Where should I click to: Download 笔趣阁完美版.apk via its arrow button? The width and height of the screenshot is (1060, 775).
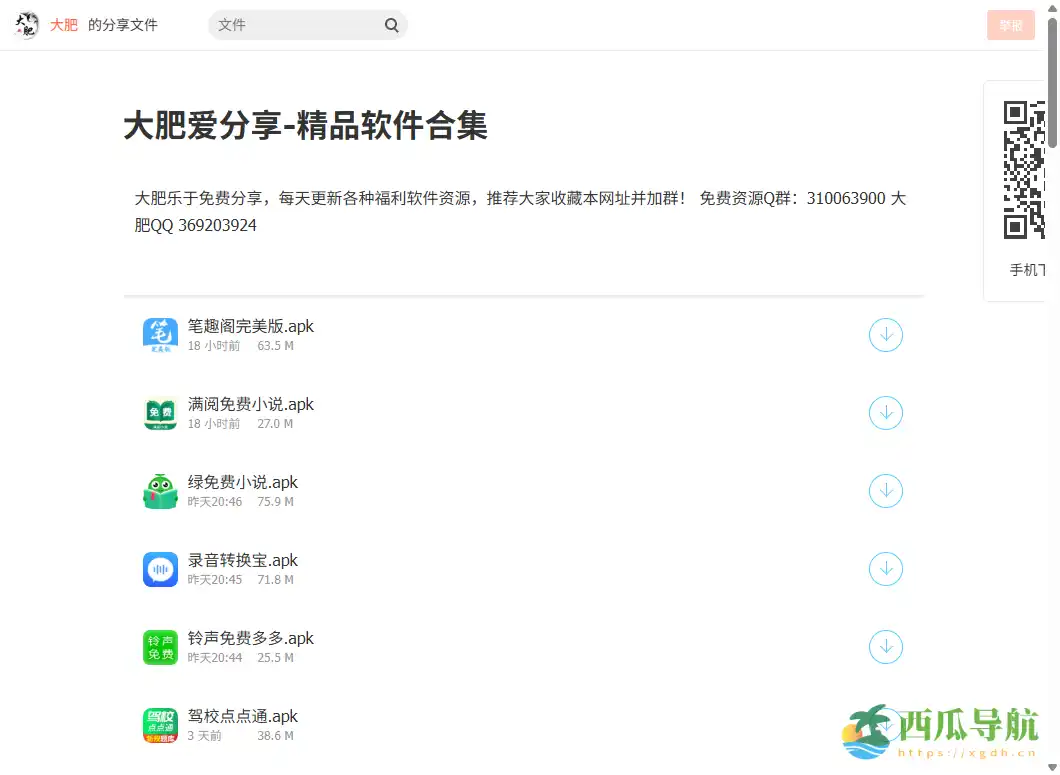886,335
